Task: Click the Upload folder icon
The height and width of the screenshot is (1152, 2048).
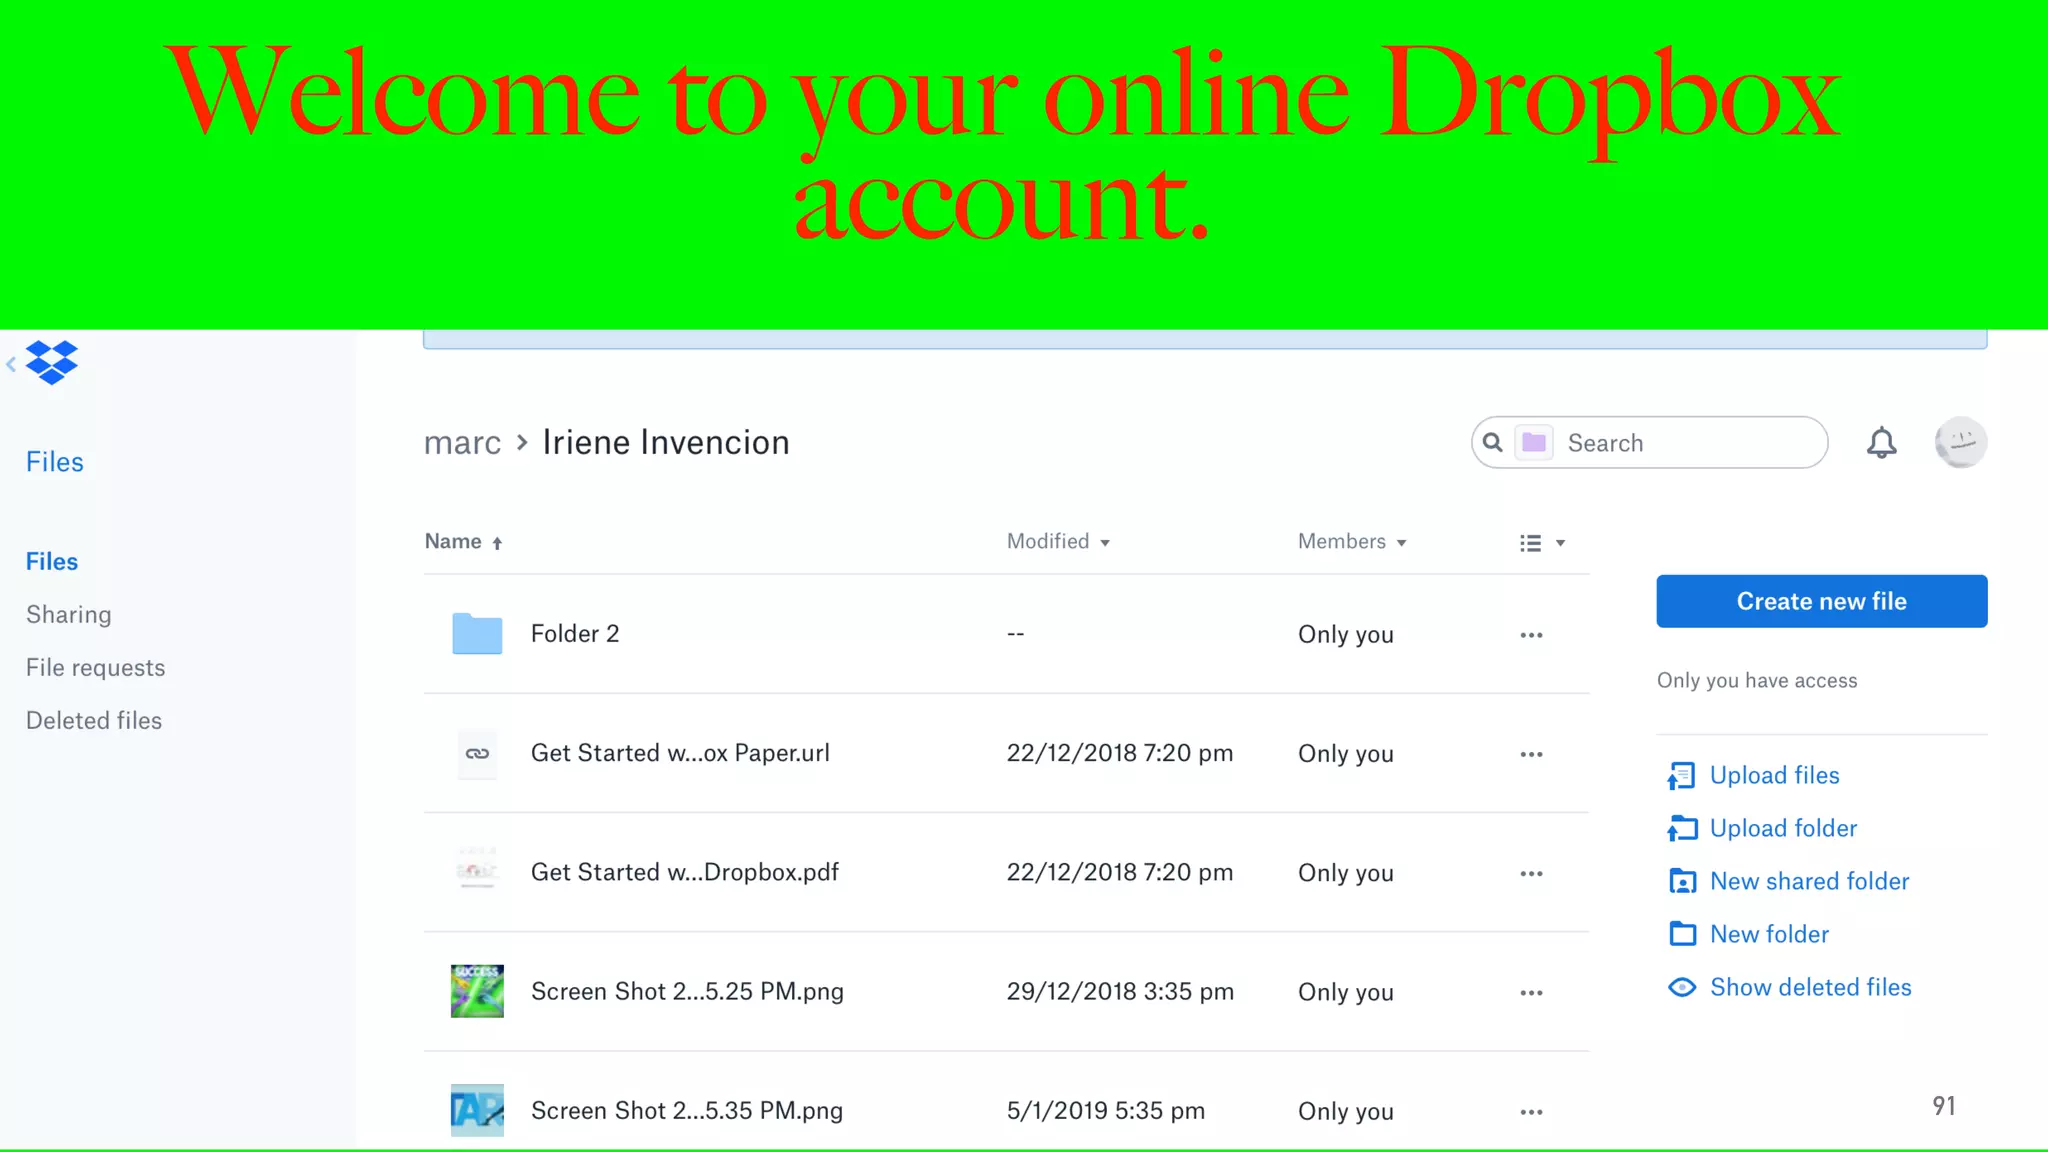Action: [x=1682, y=828]
